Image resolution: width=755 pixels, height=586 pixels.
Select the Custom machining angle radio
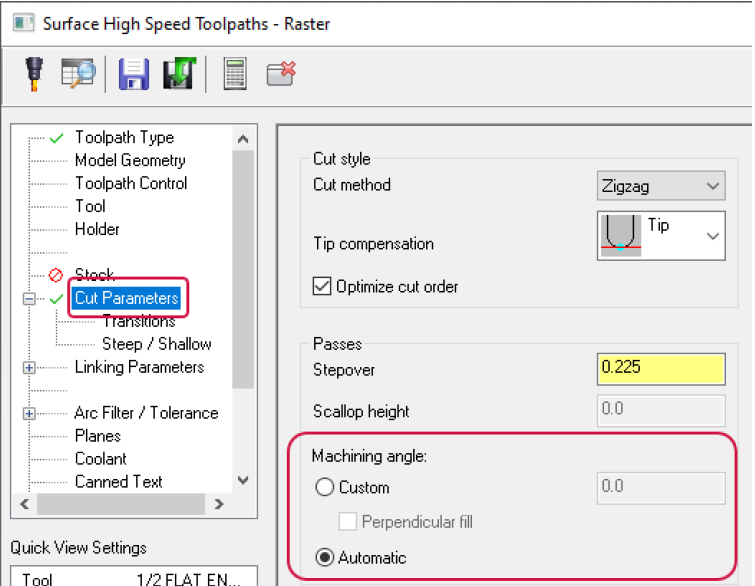[x=325, y=487]
